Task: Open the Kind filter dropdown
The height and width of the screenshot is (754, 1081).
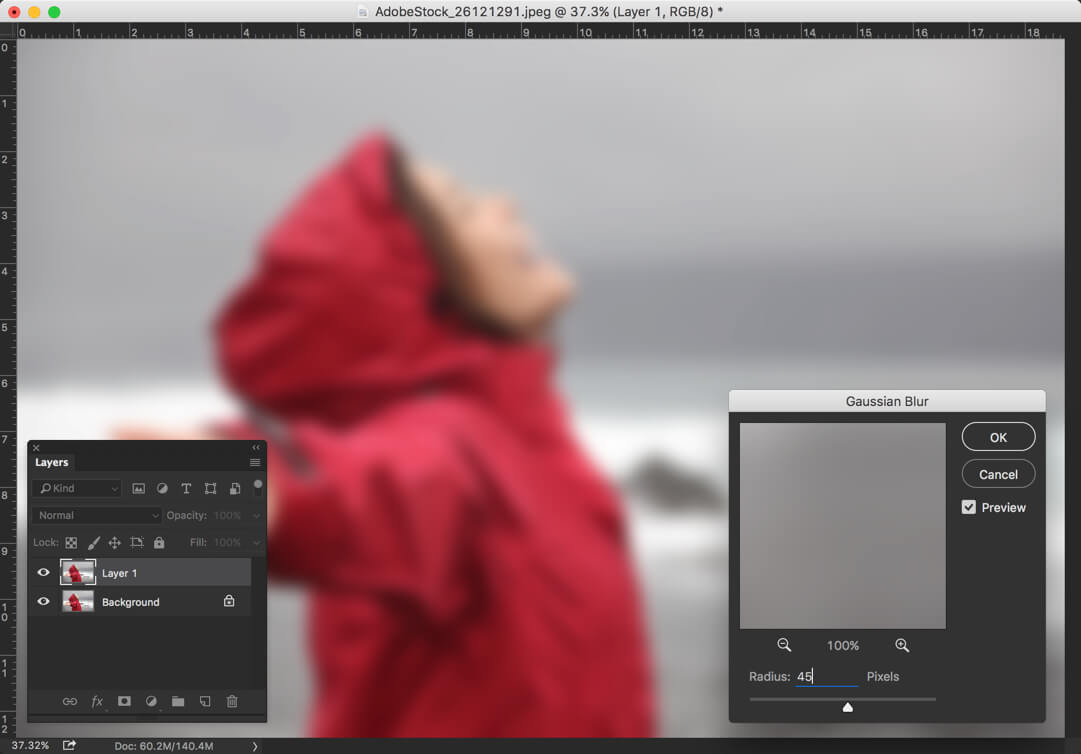Action: coord(77,489)
